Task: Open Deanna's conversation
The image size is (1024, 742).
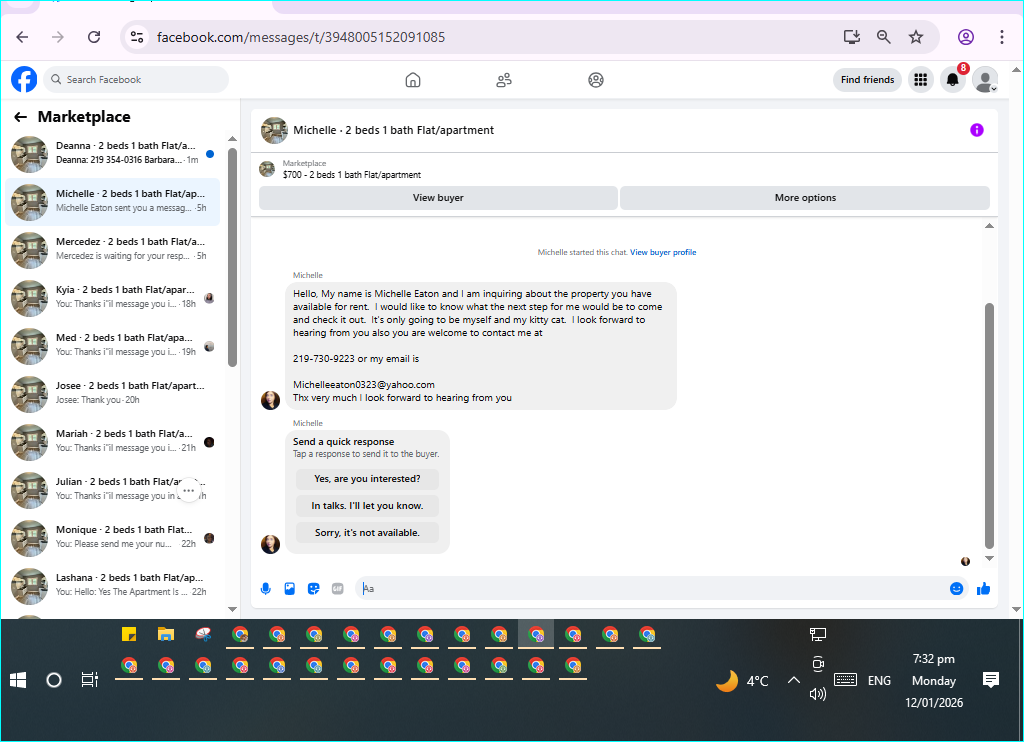Action: click(x=112, y=154)
